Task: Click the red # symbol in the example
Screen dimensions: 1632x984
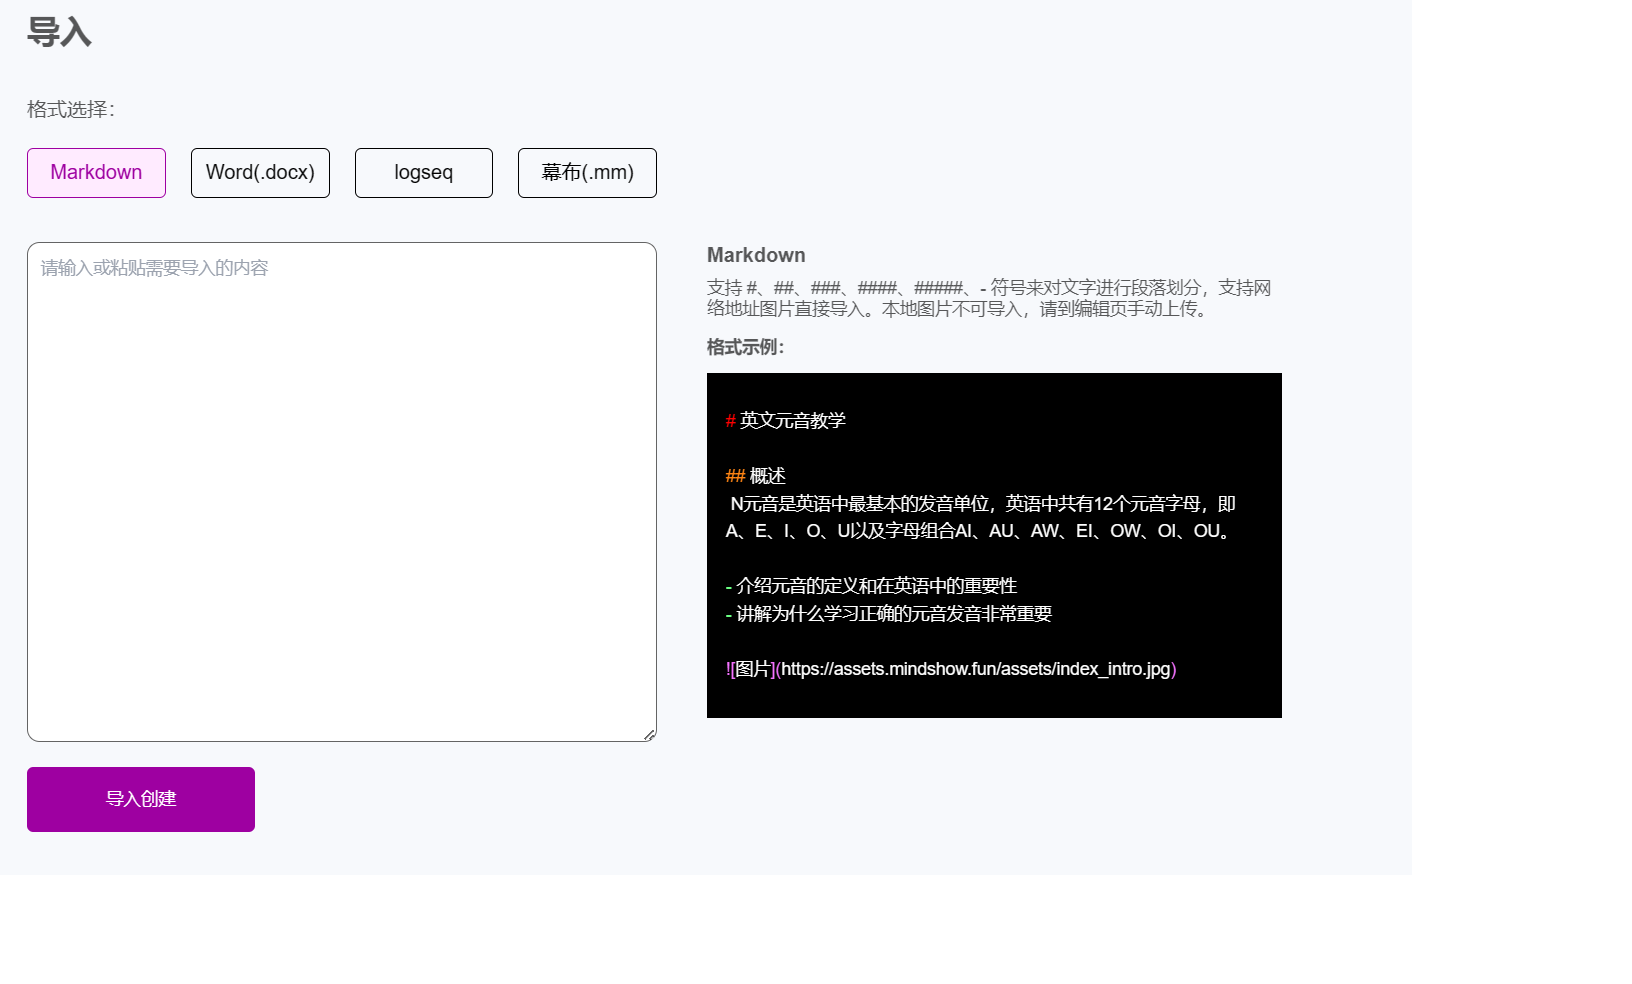Action: [x=731, y=421]
